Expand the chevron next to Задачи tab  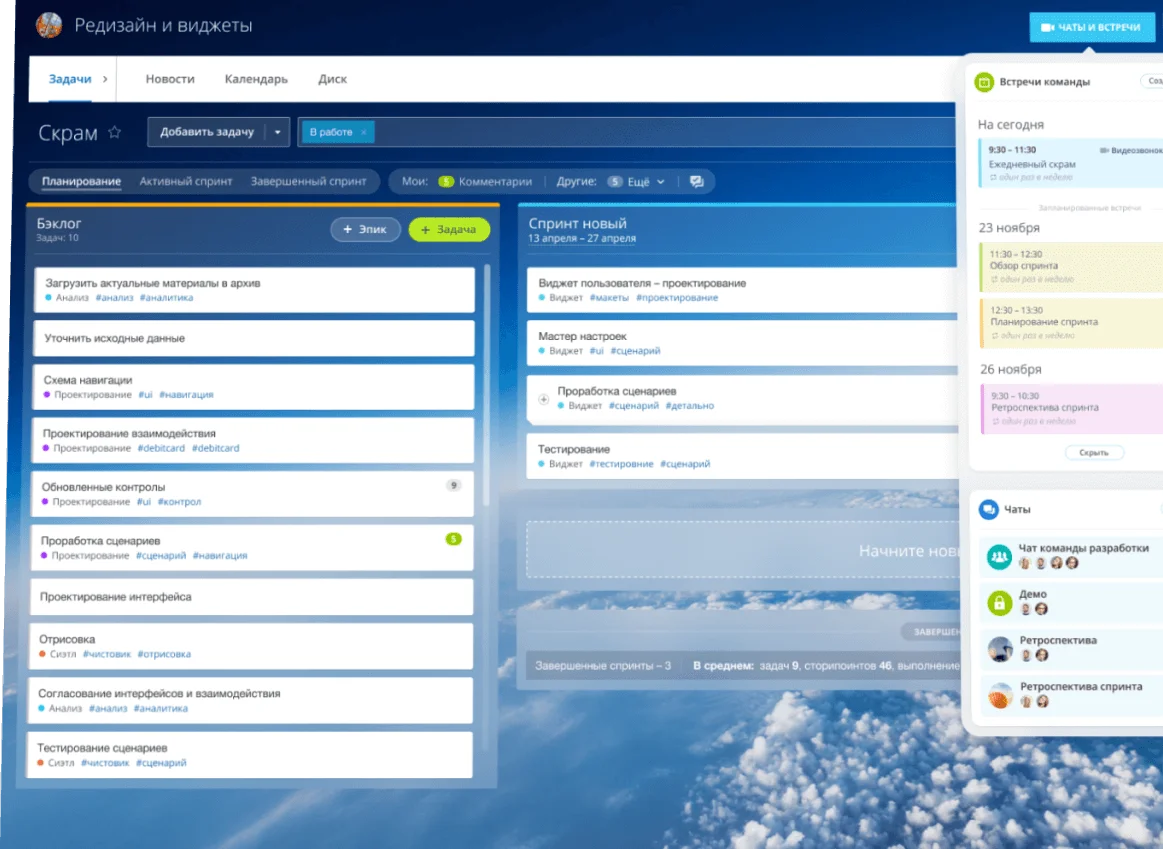(x=105, y=79)
